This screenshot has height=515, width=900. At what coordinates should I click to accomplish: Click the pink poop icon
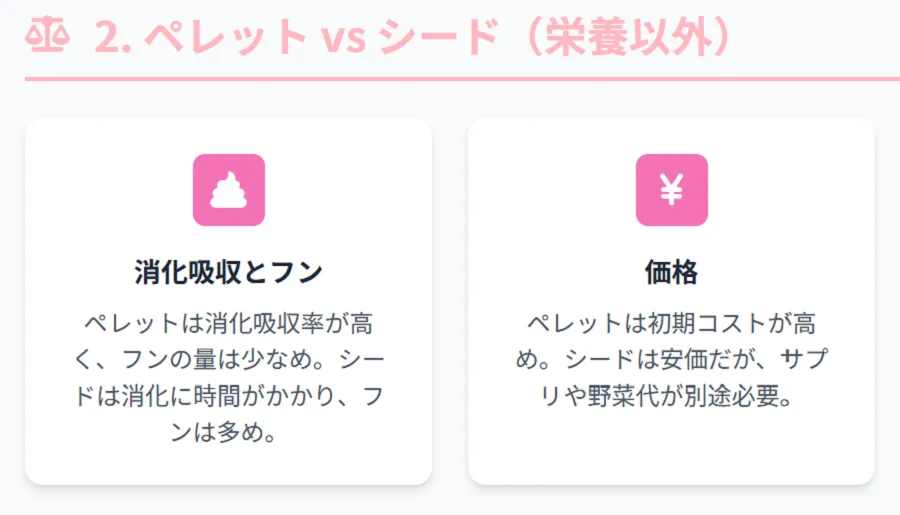click(228, 190)
